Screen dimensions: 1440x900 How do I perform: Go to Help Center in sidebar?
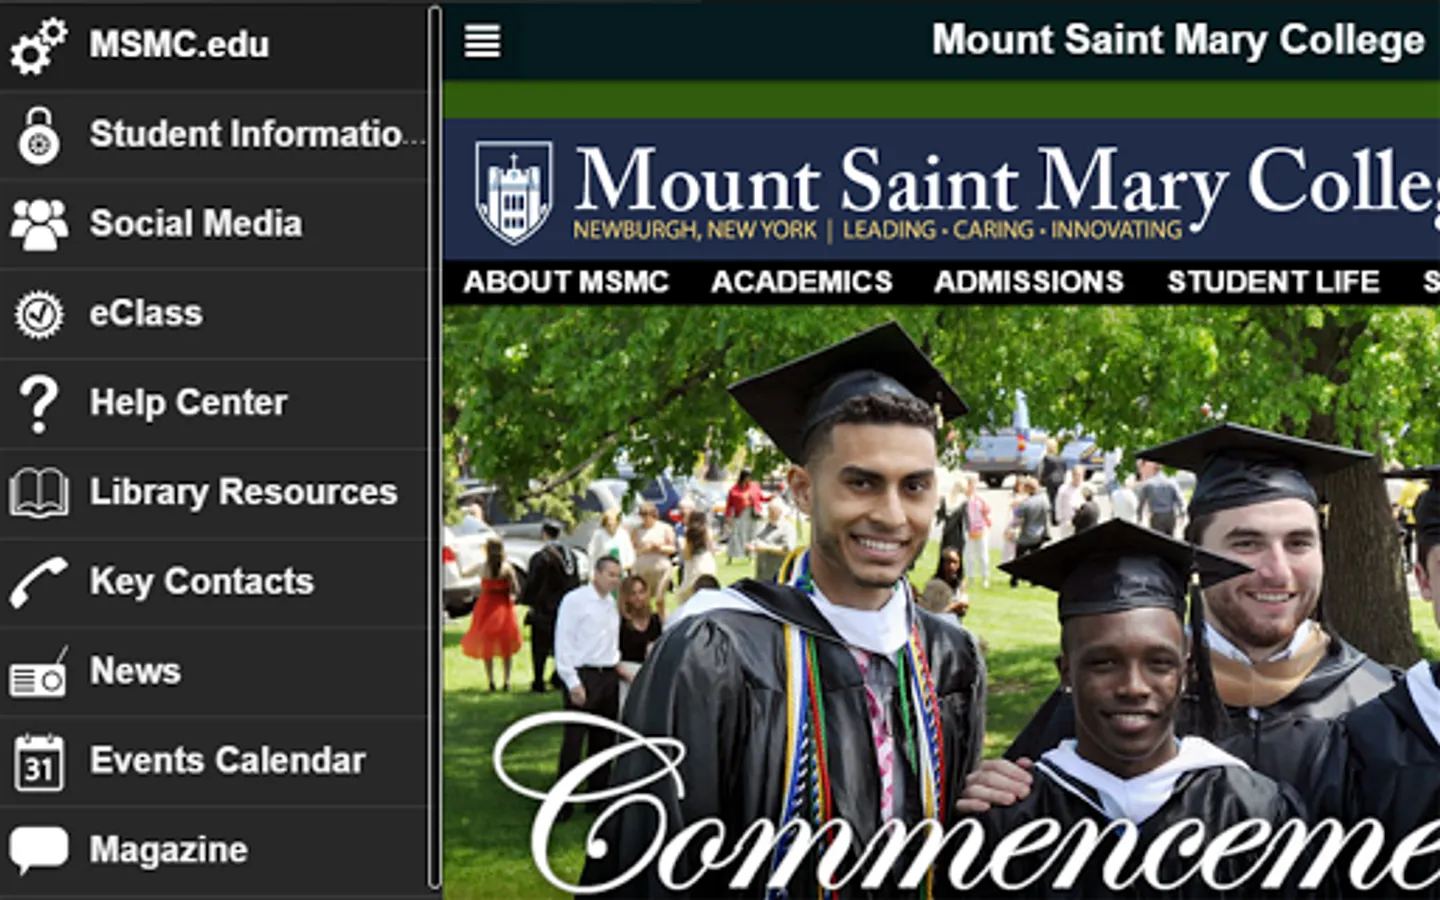click(214, 403)
